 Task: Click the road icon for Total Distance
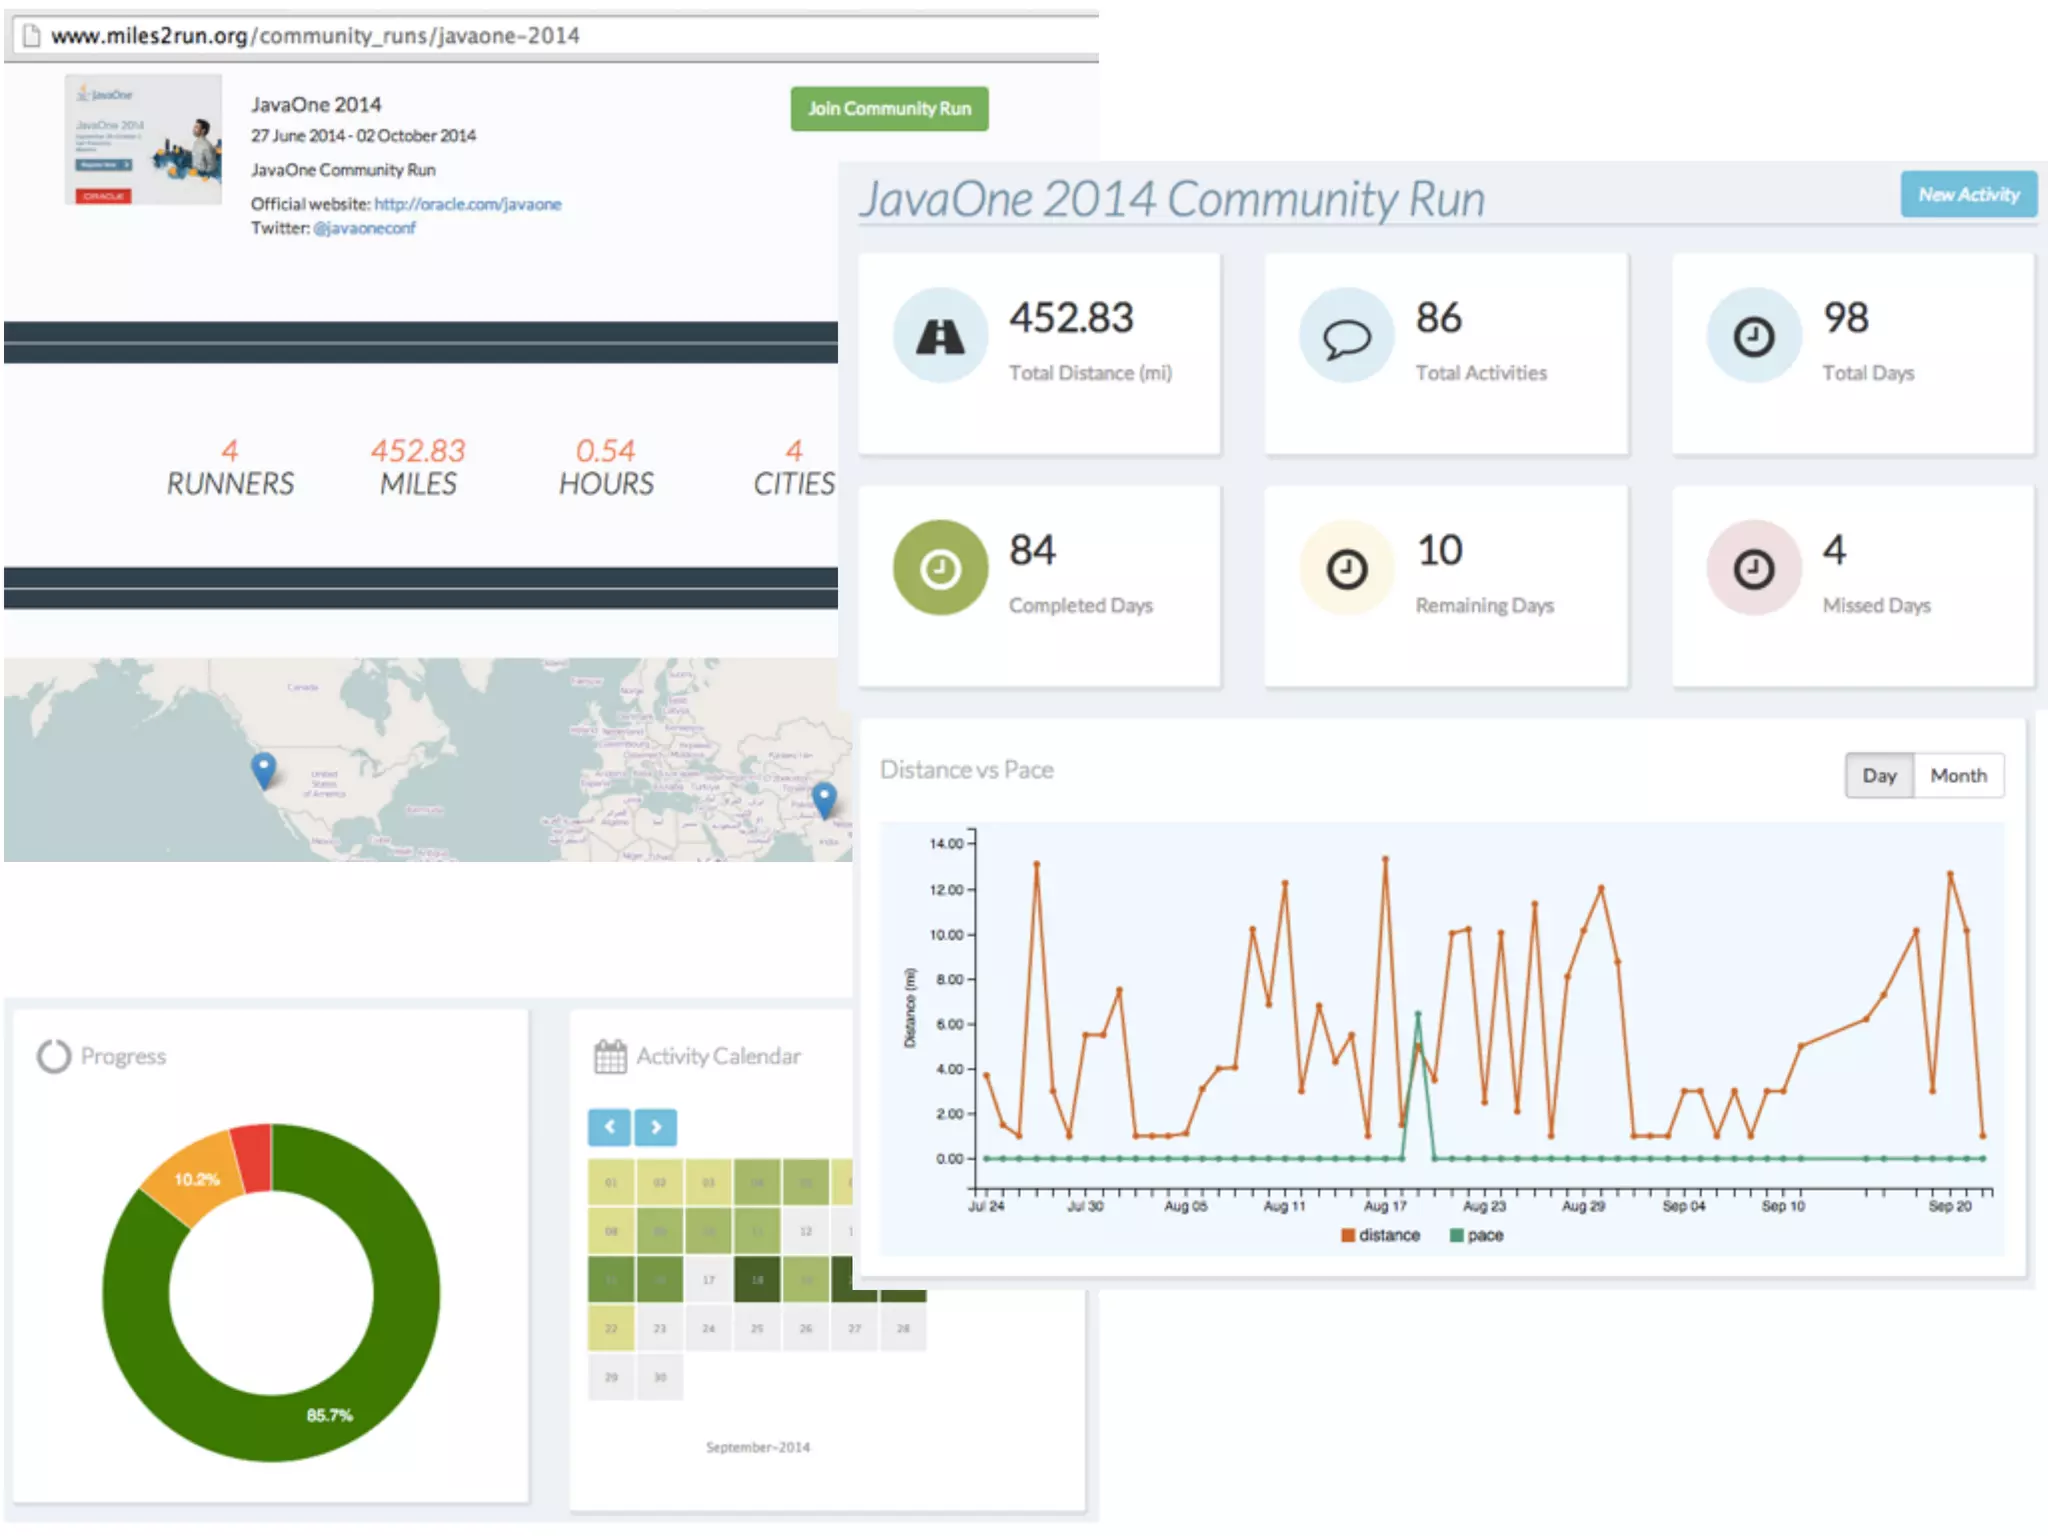pos(940,337)
